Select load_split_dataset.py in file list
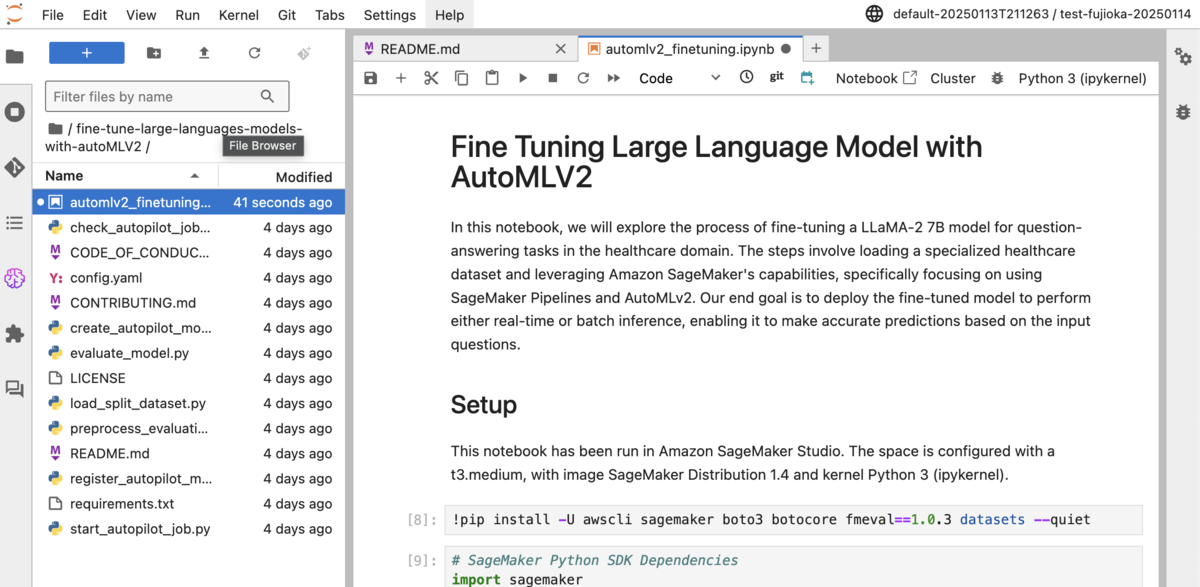 click(x=189, y=403)
